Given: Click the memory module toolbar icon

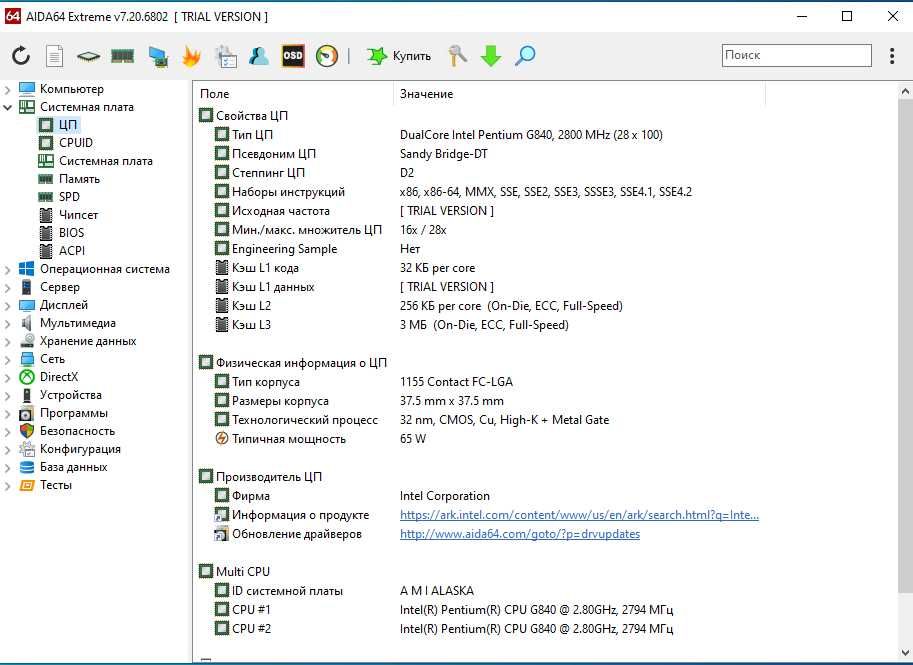Looking at the screenshot, I should click(x=122, y=56).
